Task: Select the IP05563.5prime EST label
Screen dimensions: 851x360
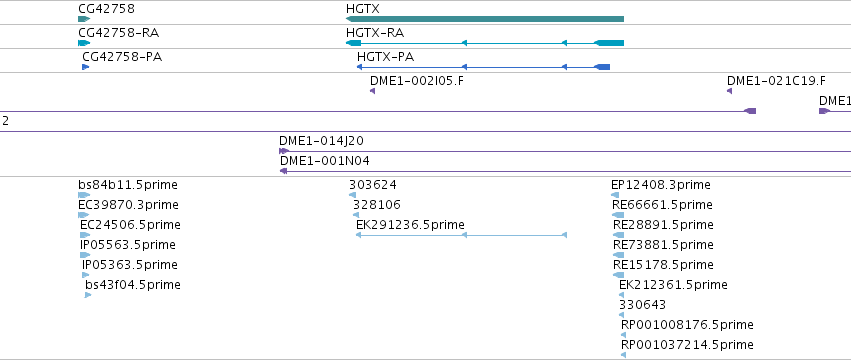Action: [128, 245]
